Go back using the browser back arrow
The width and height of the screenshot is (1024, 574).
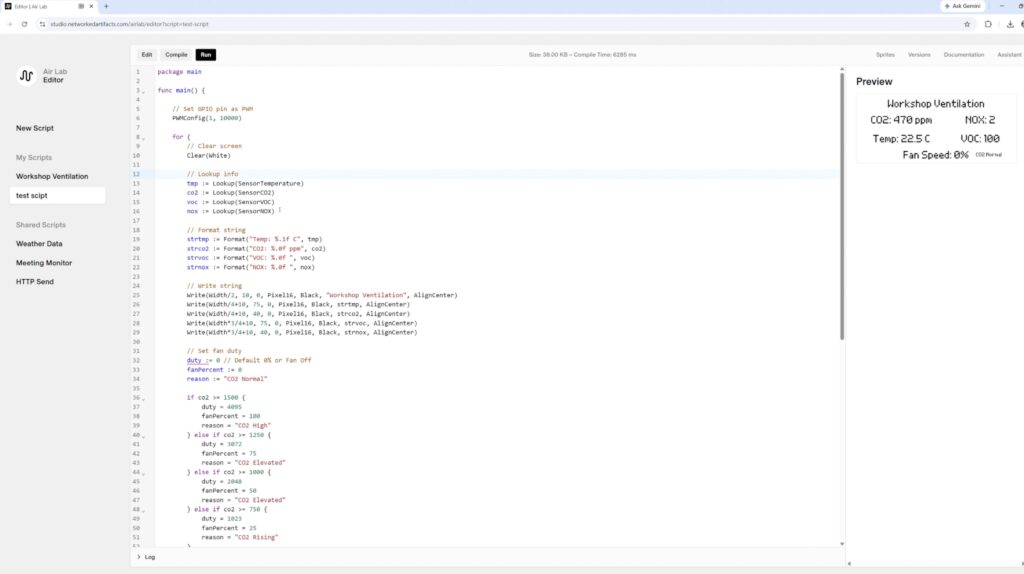click(x=9, y=24)
